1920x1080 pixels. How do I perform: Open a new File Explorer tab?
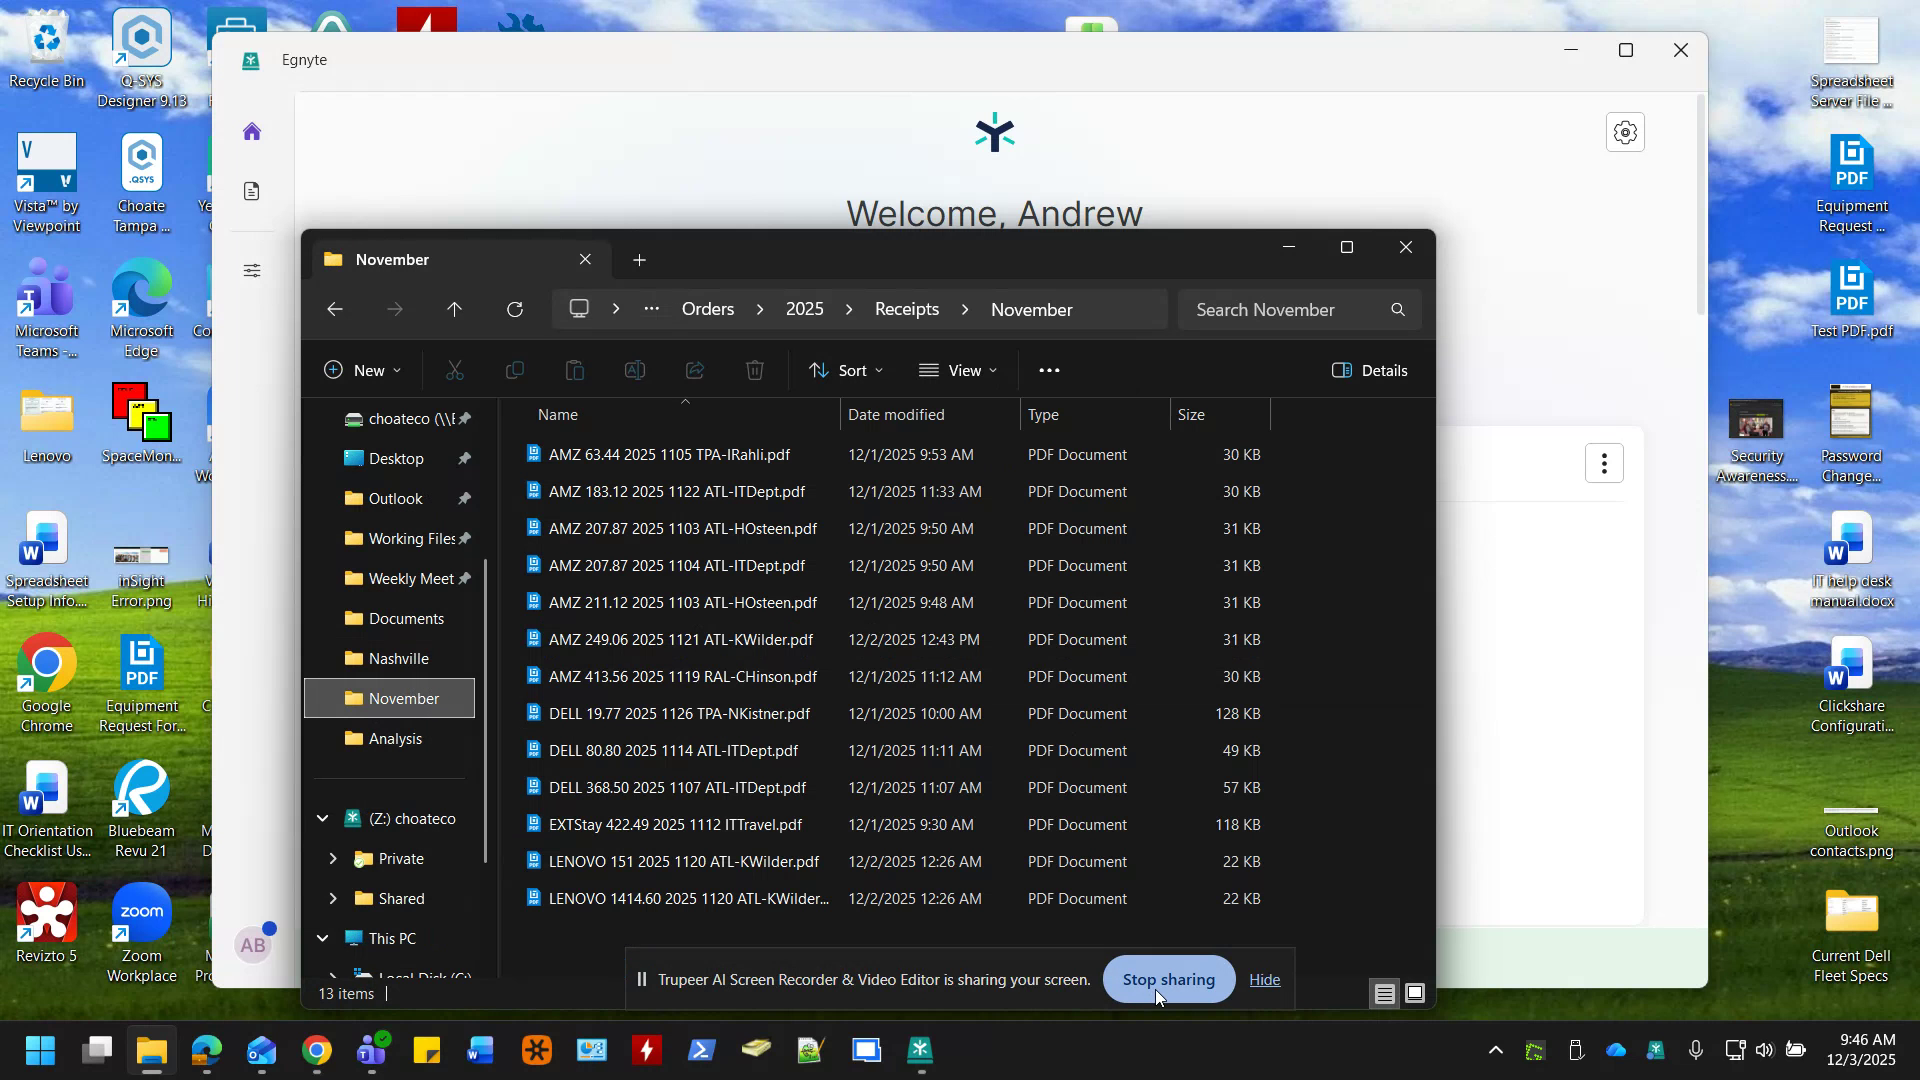tap(639, 259)
